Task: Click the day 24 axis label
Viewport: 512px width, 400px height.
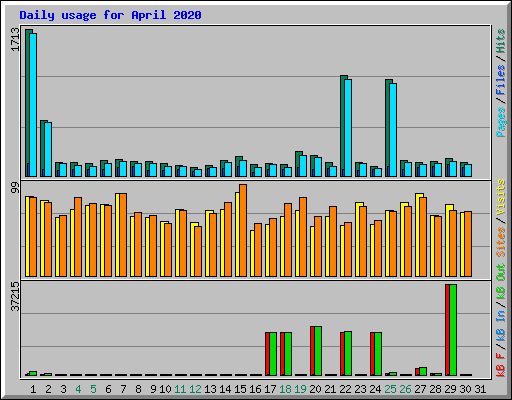Action: pos(375,389)
